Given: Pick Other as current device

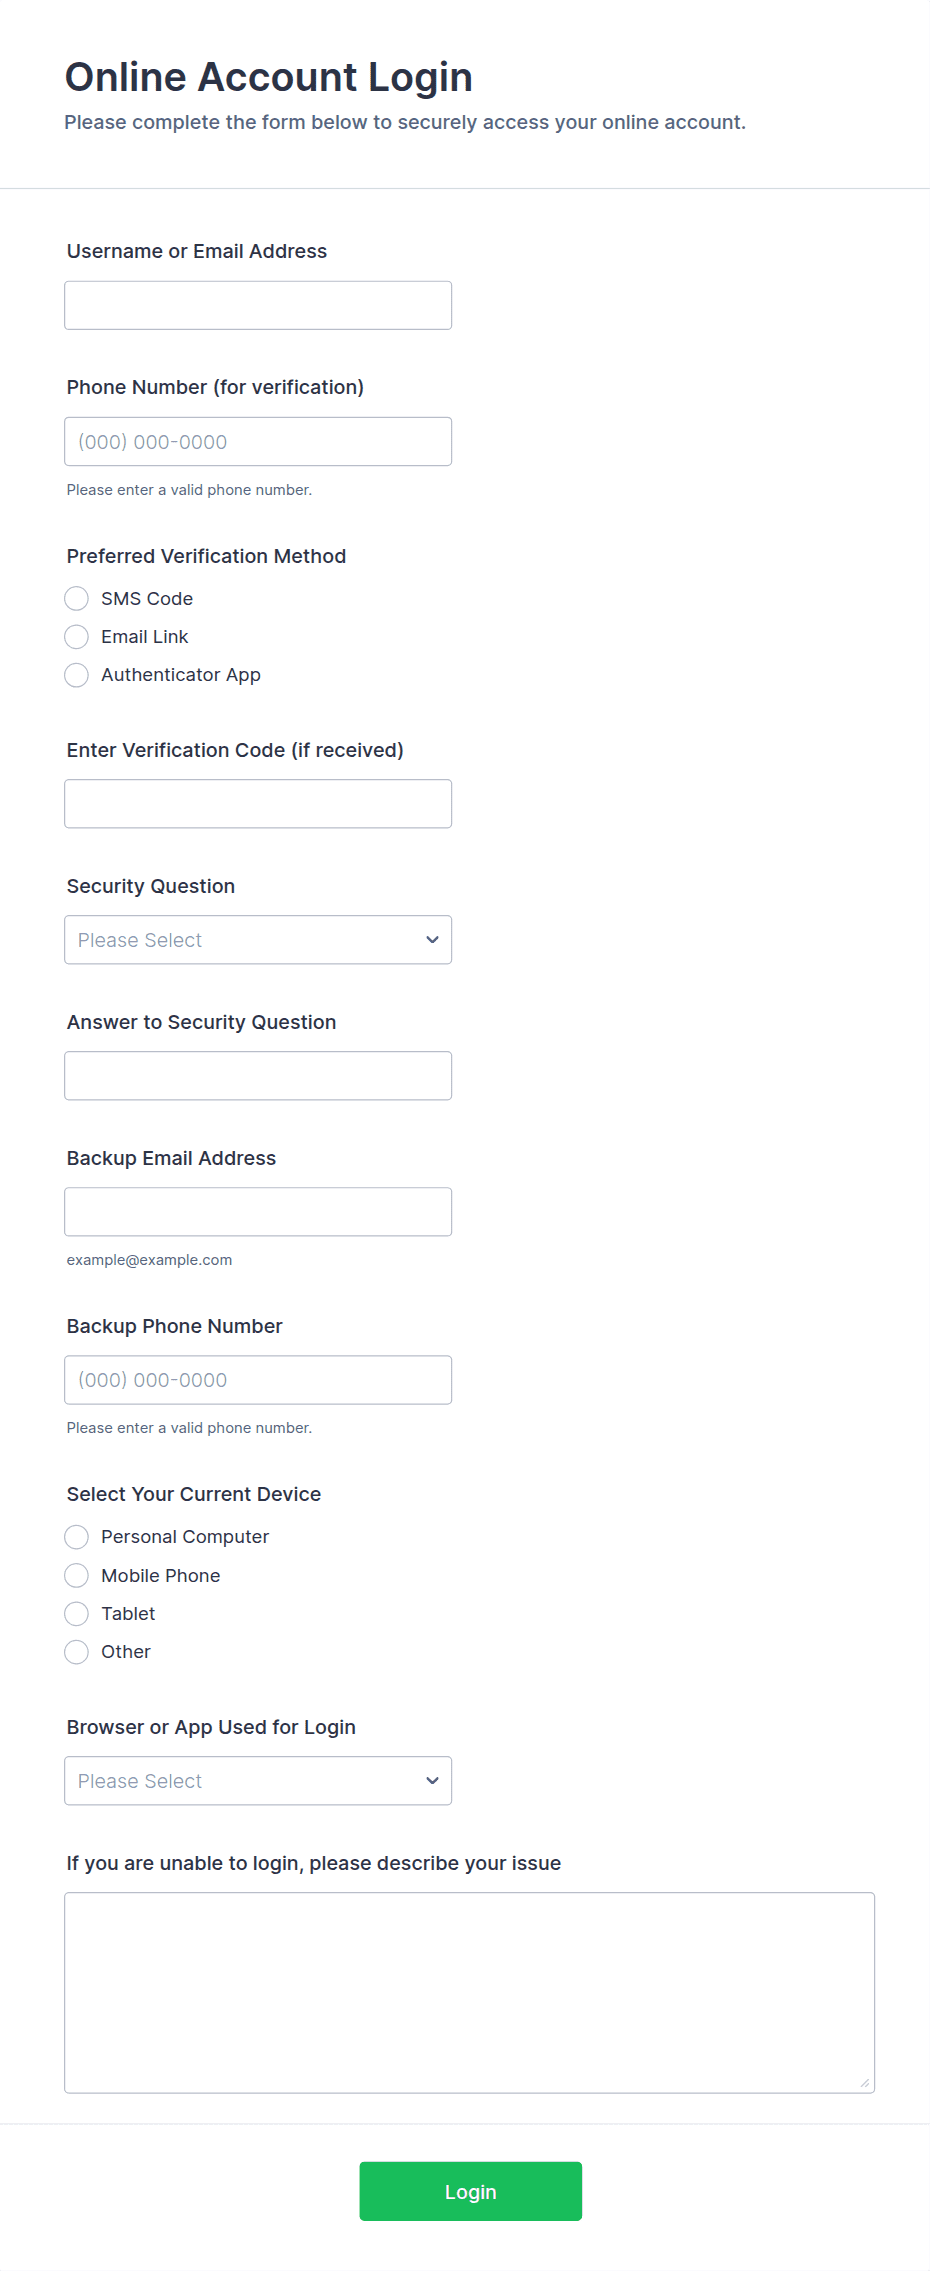Looking at the screenshot, I should tap(77, 1652).
